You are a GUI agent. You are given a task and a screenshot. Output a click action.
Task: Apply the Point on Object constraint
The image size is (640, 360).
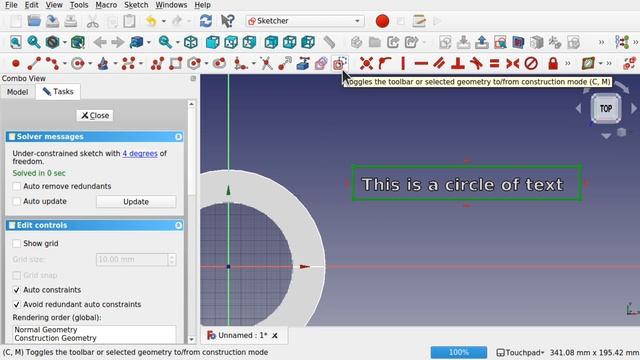[x=384, y=64]
